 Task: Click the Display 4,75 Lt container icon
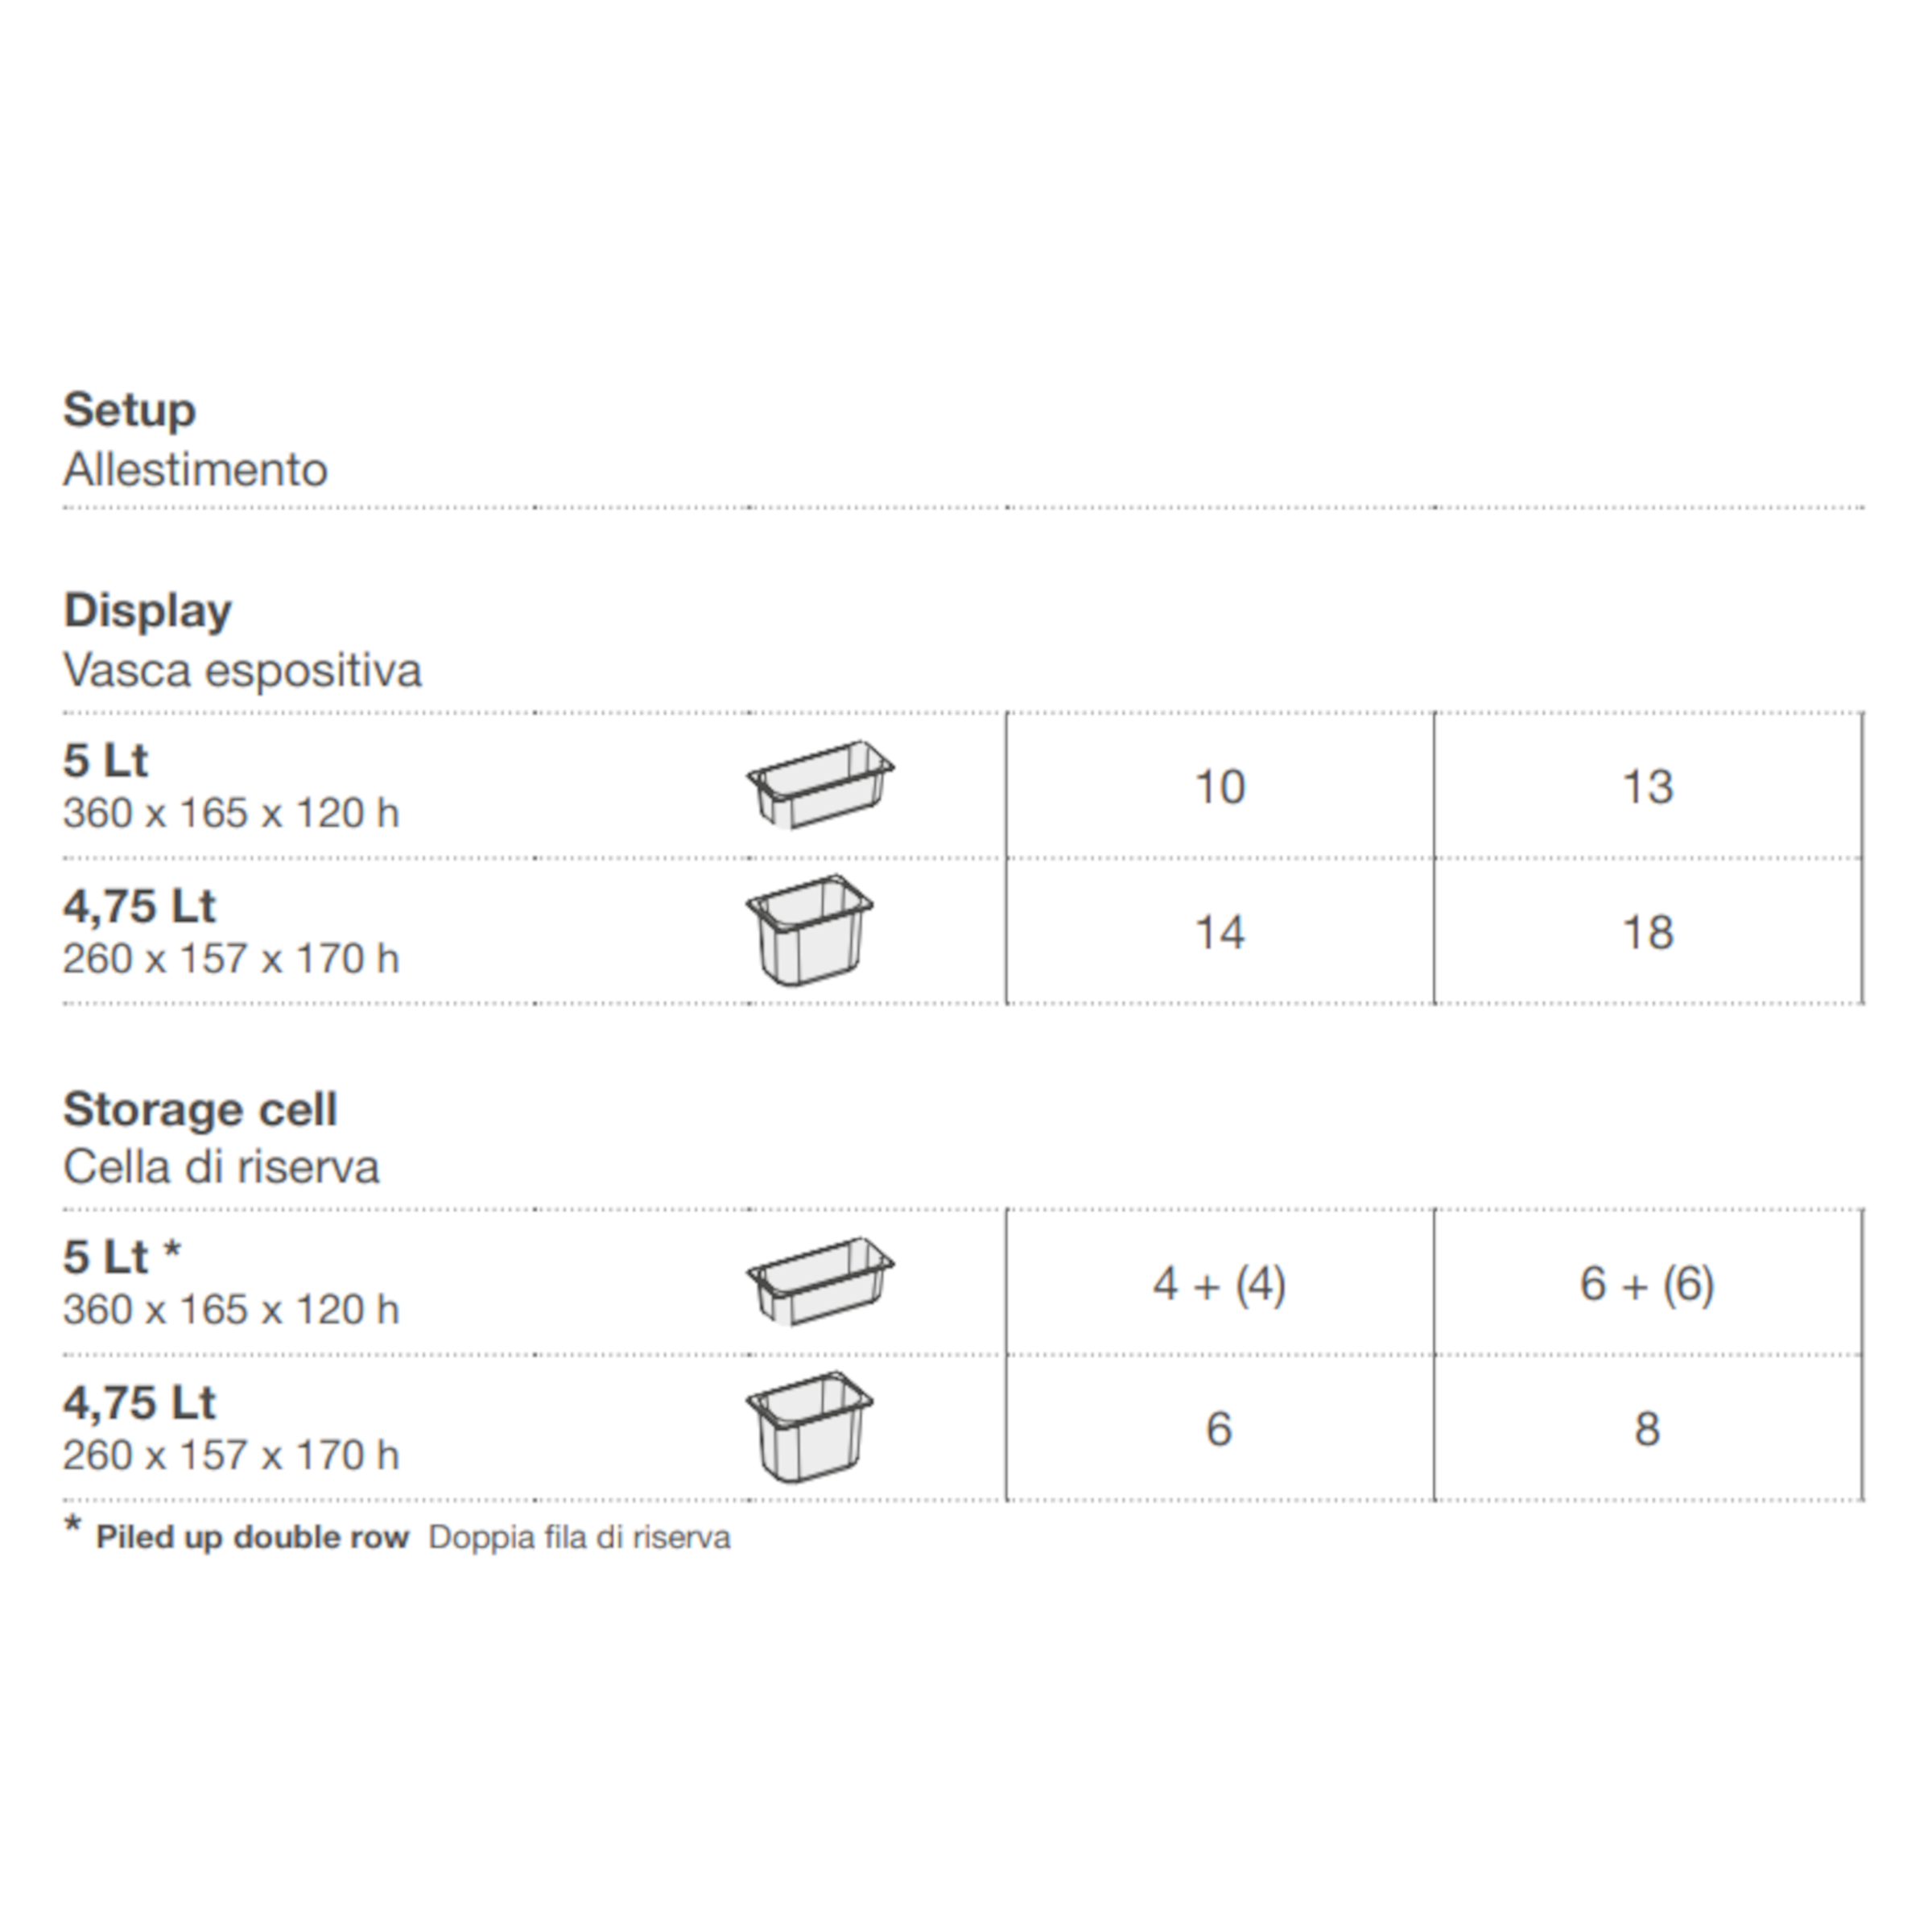pos(809,930)
